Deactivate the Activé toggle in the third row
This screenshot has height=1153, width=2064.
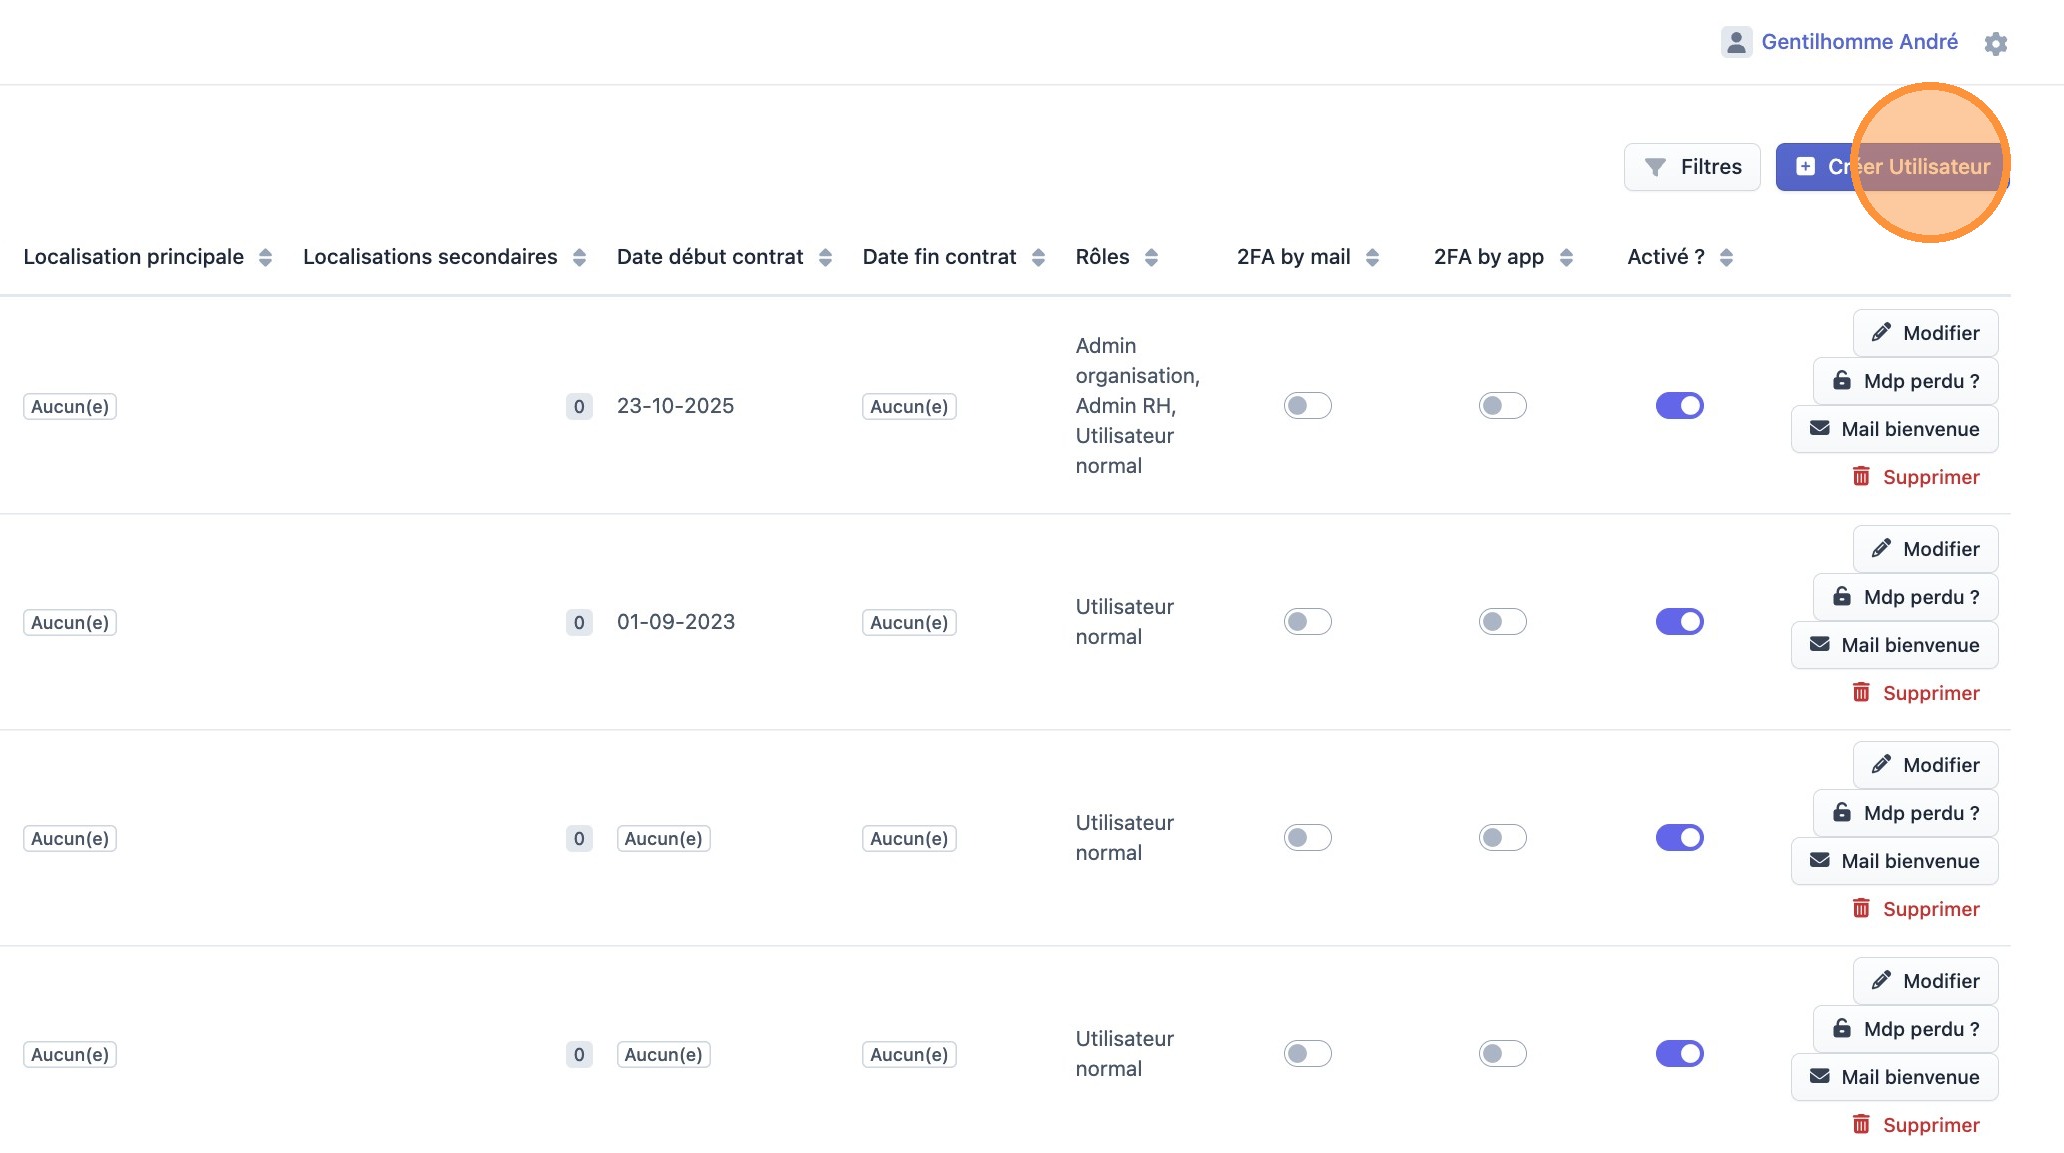[1679, 838]
